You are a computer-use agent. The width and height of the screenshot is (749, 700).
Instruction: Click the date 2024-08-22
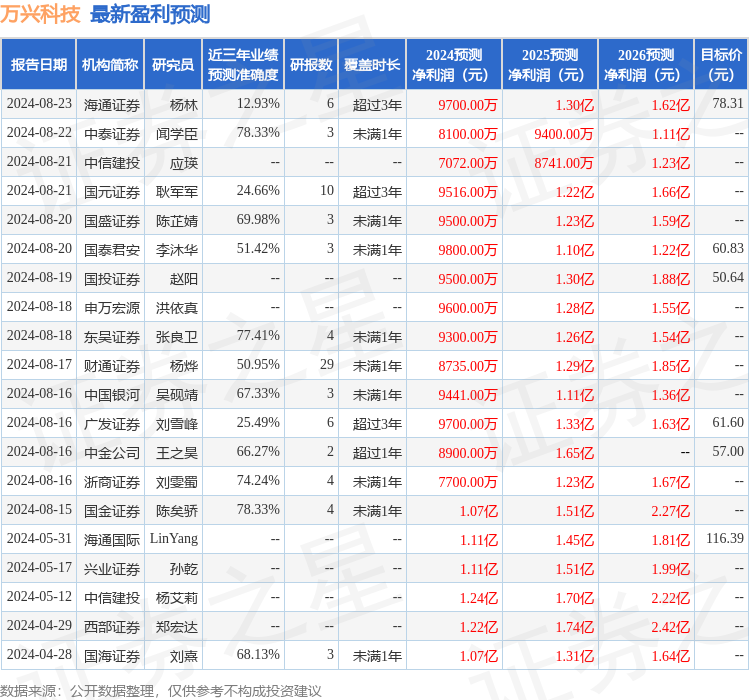(x=39, y=133)
